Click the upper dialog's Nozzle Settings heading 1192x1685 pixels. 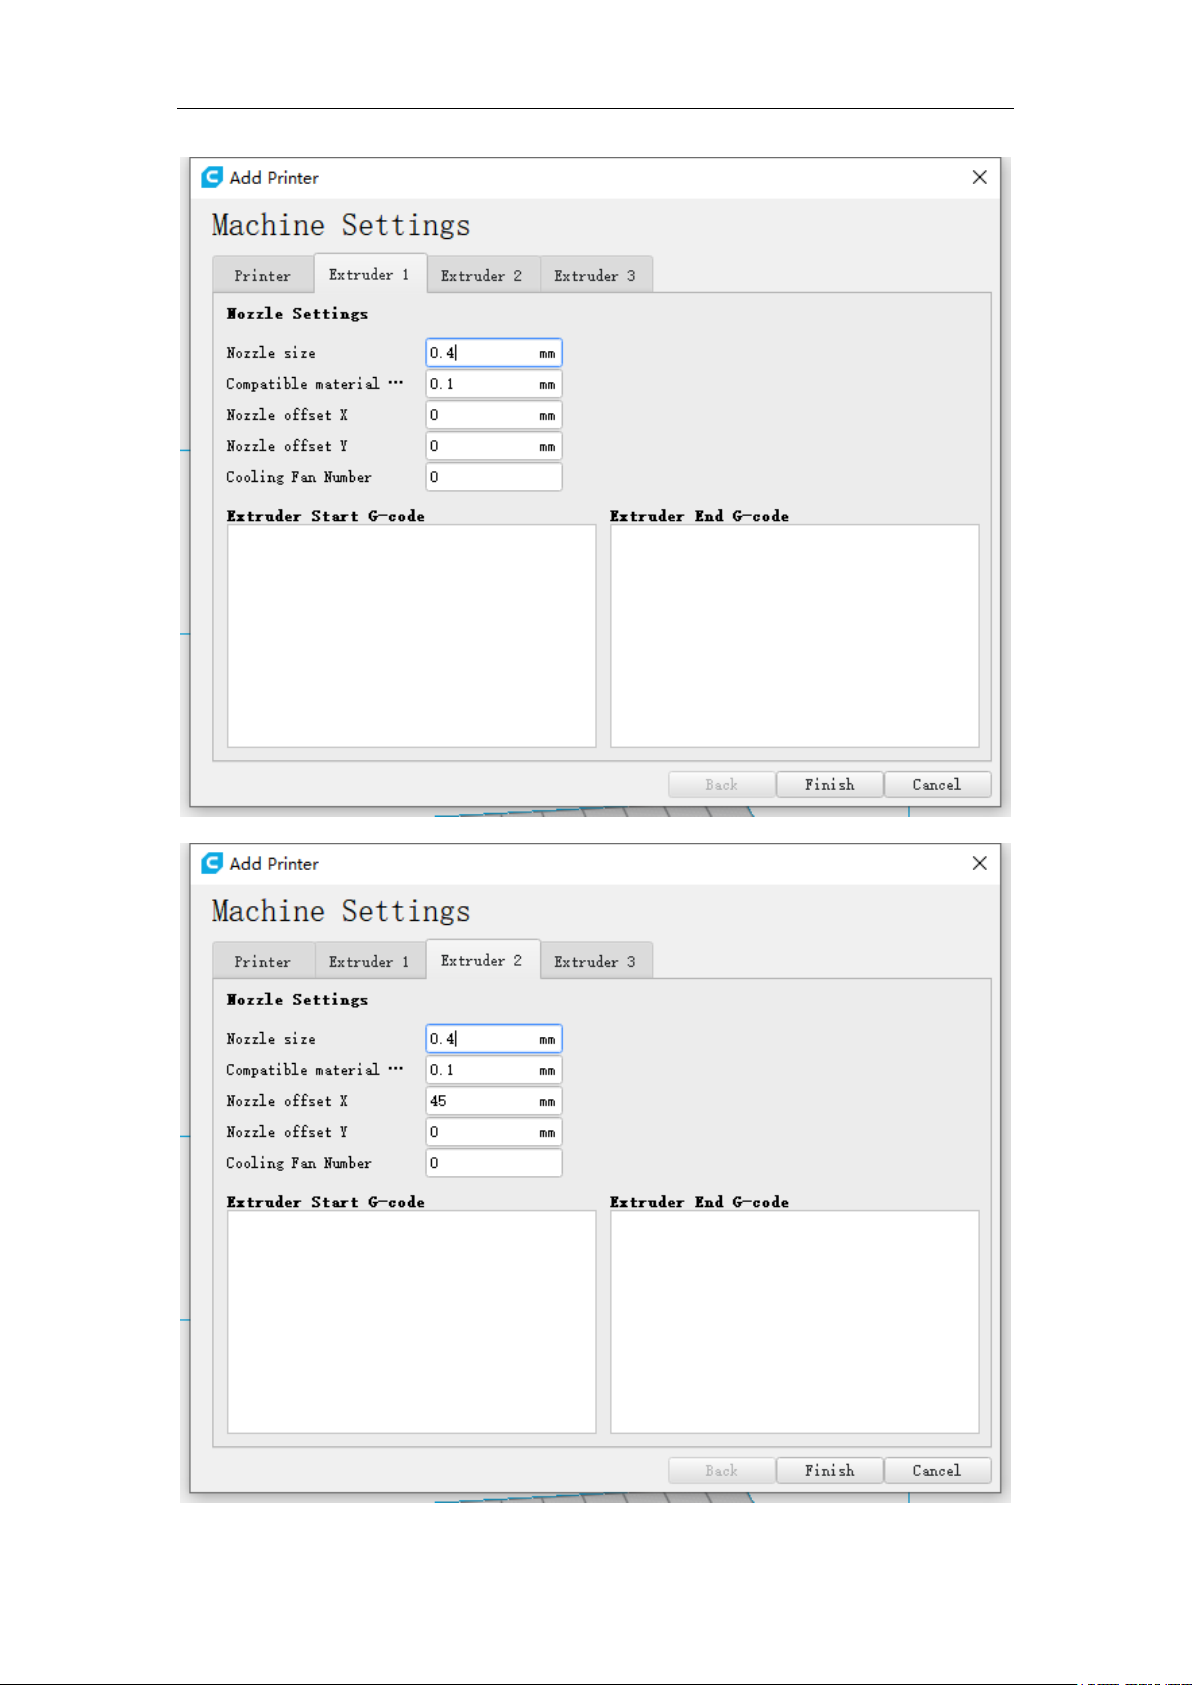pyautogui.click(x=297, y=314)
